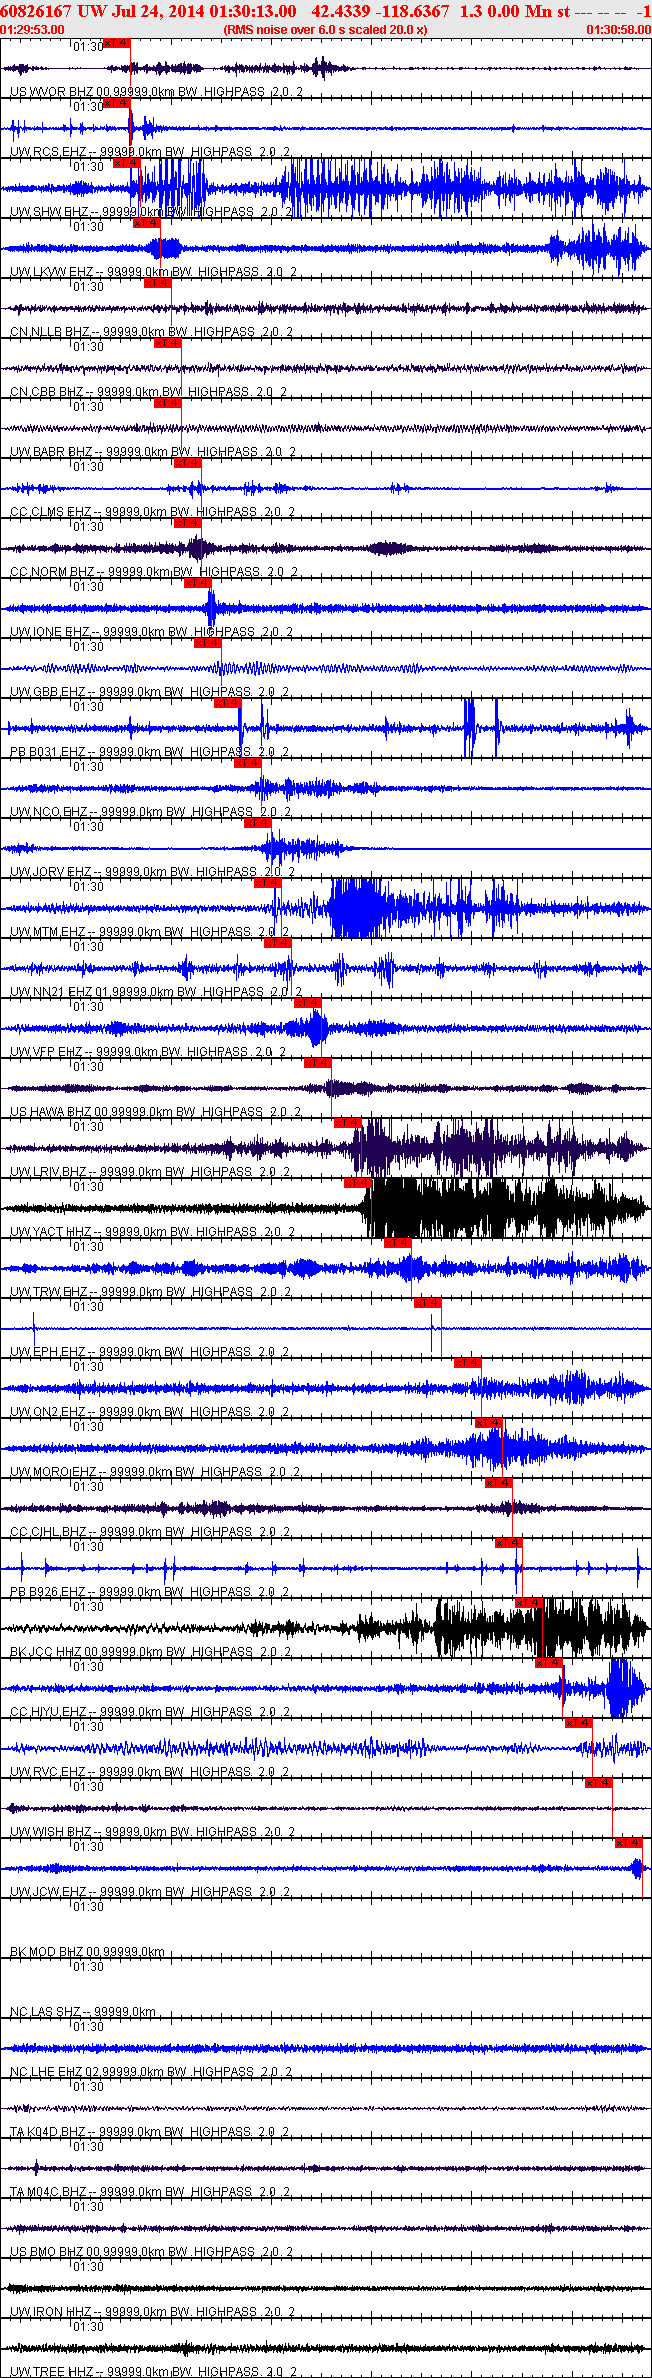Click the CC CLMS EHZ station label
The image size is (652, 2378).
[x=152, y=512]
